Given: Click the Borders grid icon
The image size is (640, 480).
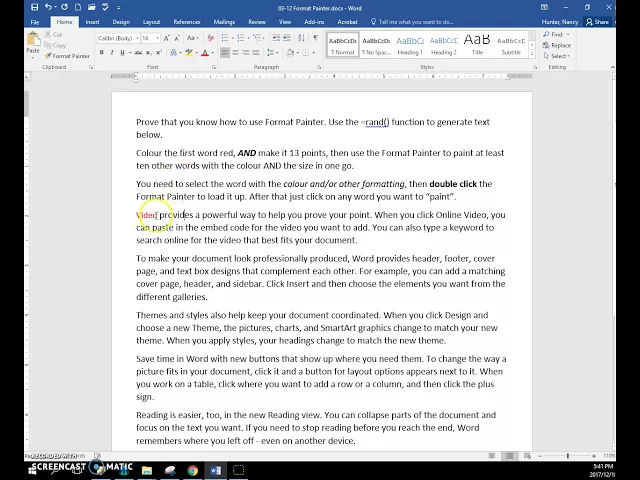Looking at the screenshot, I should pos(305,53).
